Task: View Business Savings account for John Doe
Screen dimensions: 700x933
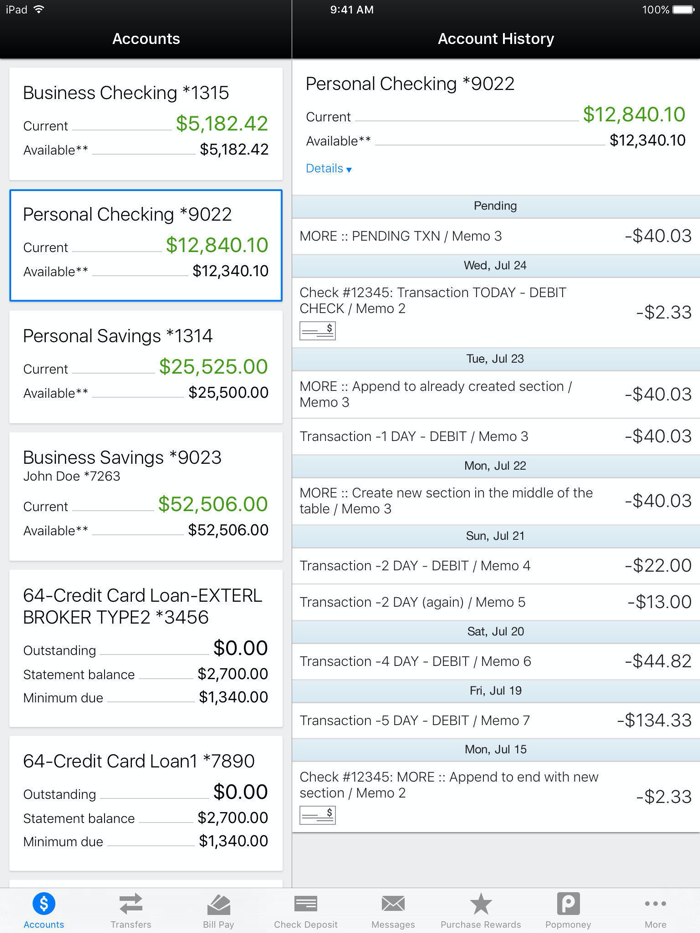Action: [145, 492]
